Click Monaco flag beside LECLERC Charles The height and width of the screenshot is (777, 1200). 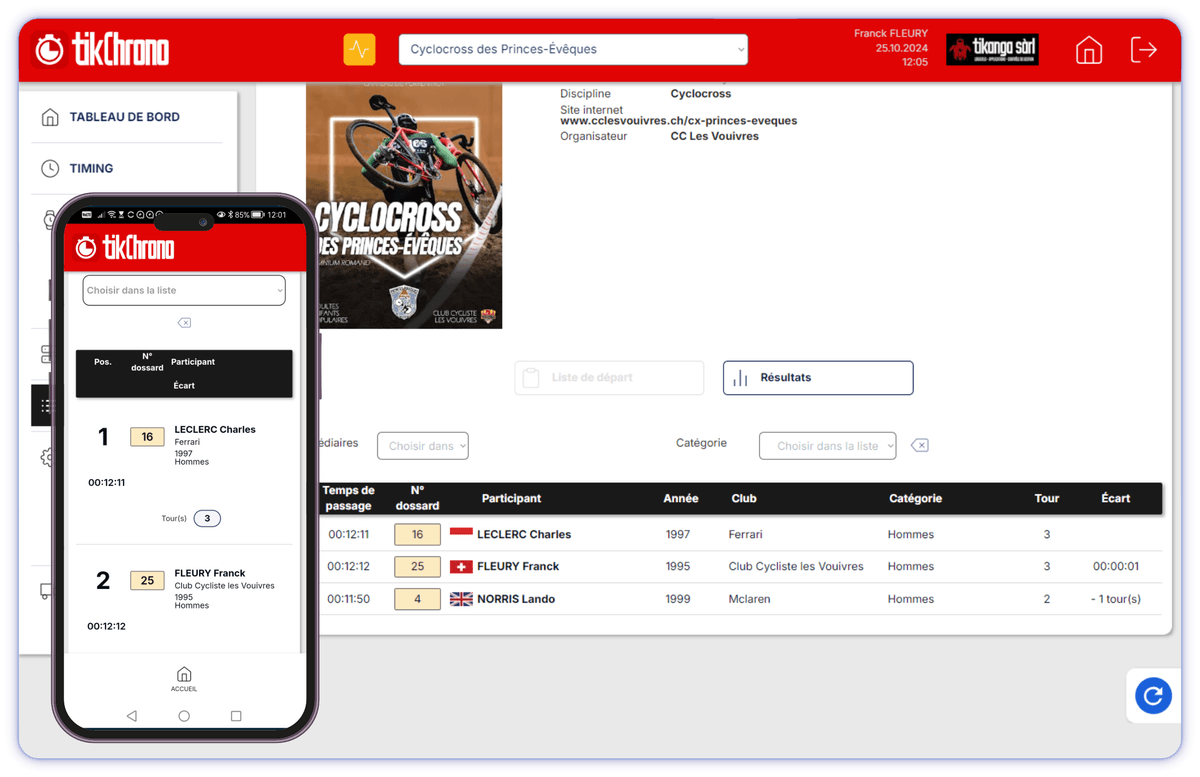[x=461, y=534]
